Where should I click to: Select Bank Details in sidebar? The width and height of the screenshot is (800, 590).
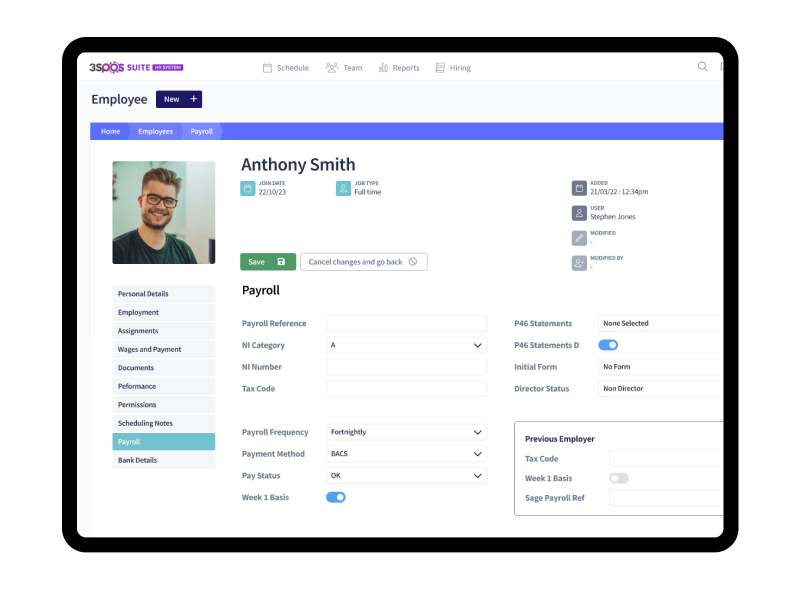click(163, 460)
